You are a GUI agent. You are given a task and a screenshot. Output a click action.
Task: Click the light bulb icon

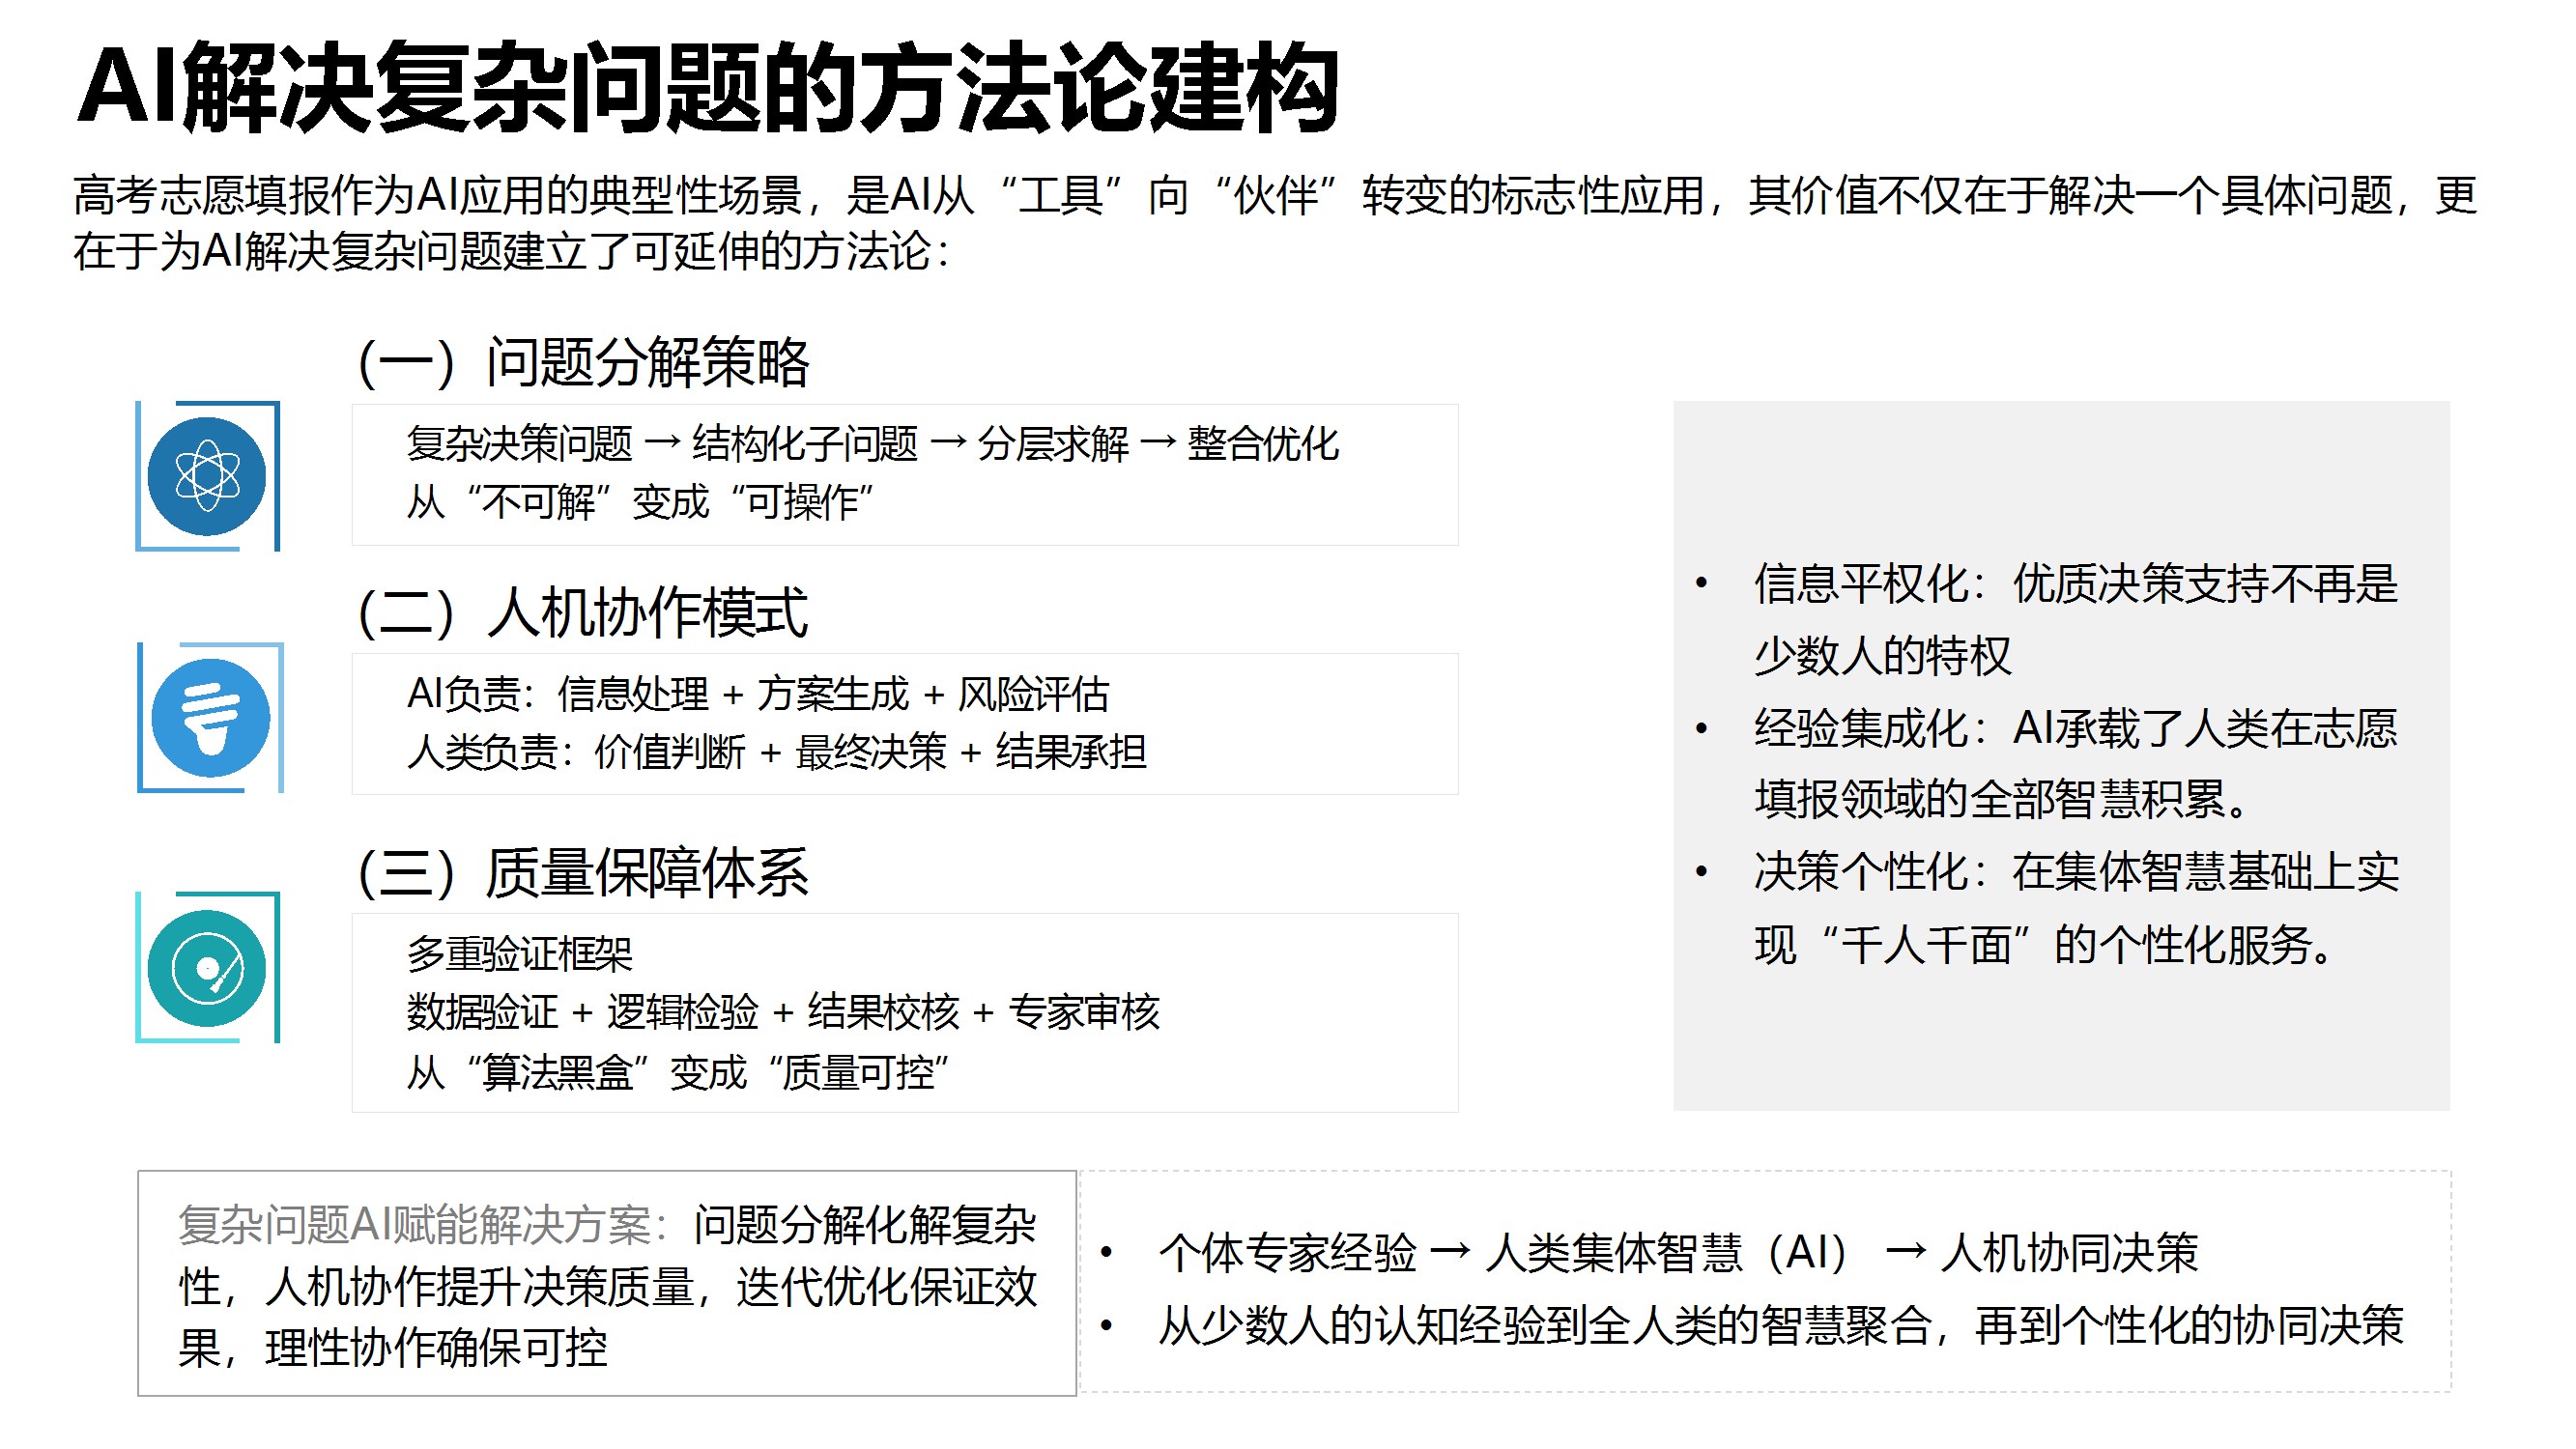[210, 718]
